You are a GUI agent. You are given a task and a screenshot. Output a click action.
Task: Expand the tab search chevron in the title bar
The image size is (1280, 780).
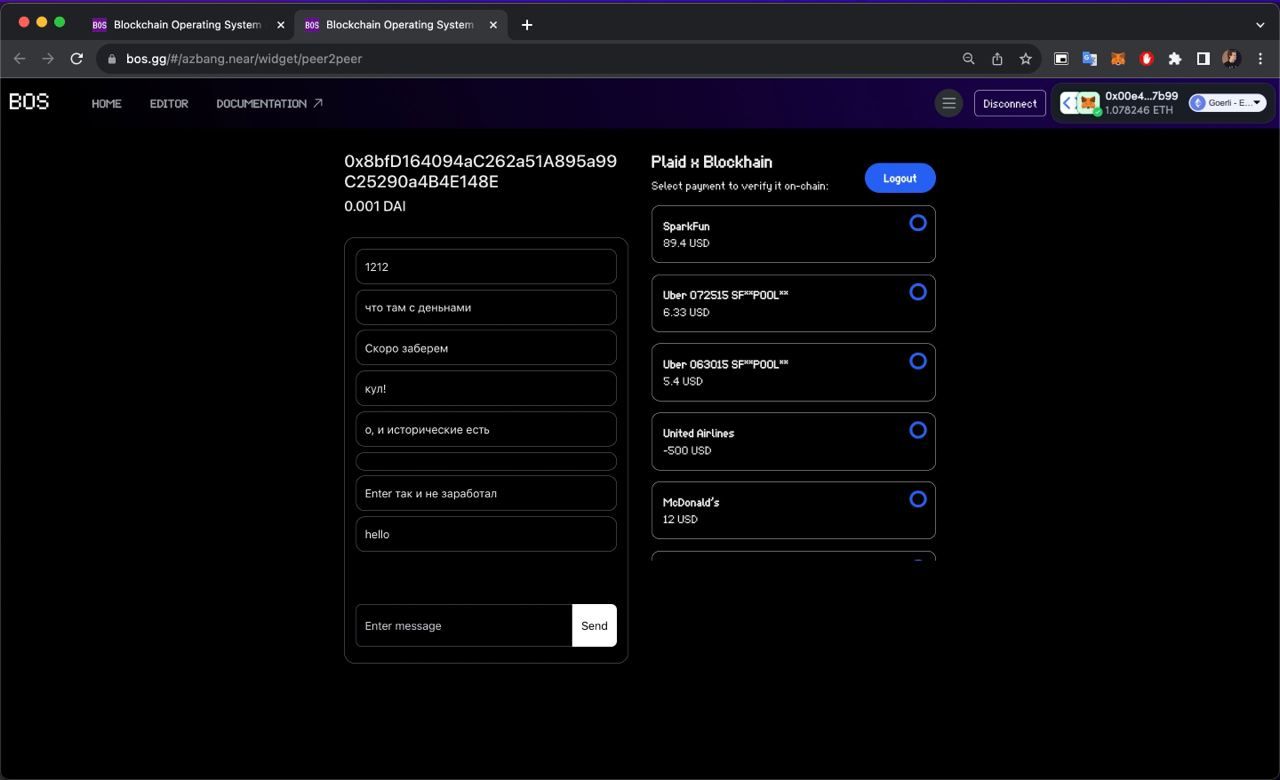(x=1260, y=24)
